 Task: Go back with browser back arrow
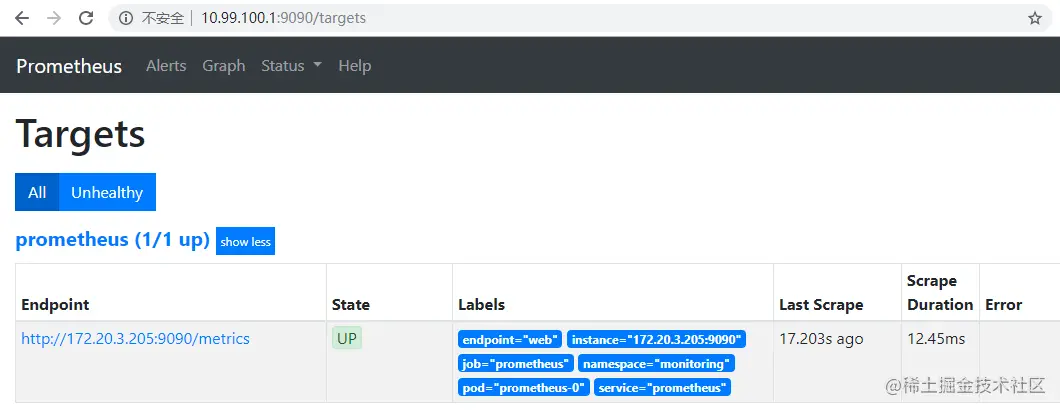(x=22, y=18)
